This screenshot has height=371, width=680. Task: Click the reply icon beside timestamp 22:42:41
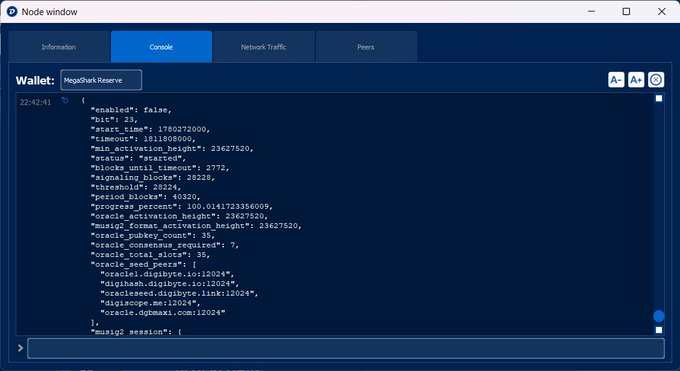click(x=65, y=101)
